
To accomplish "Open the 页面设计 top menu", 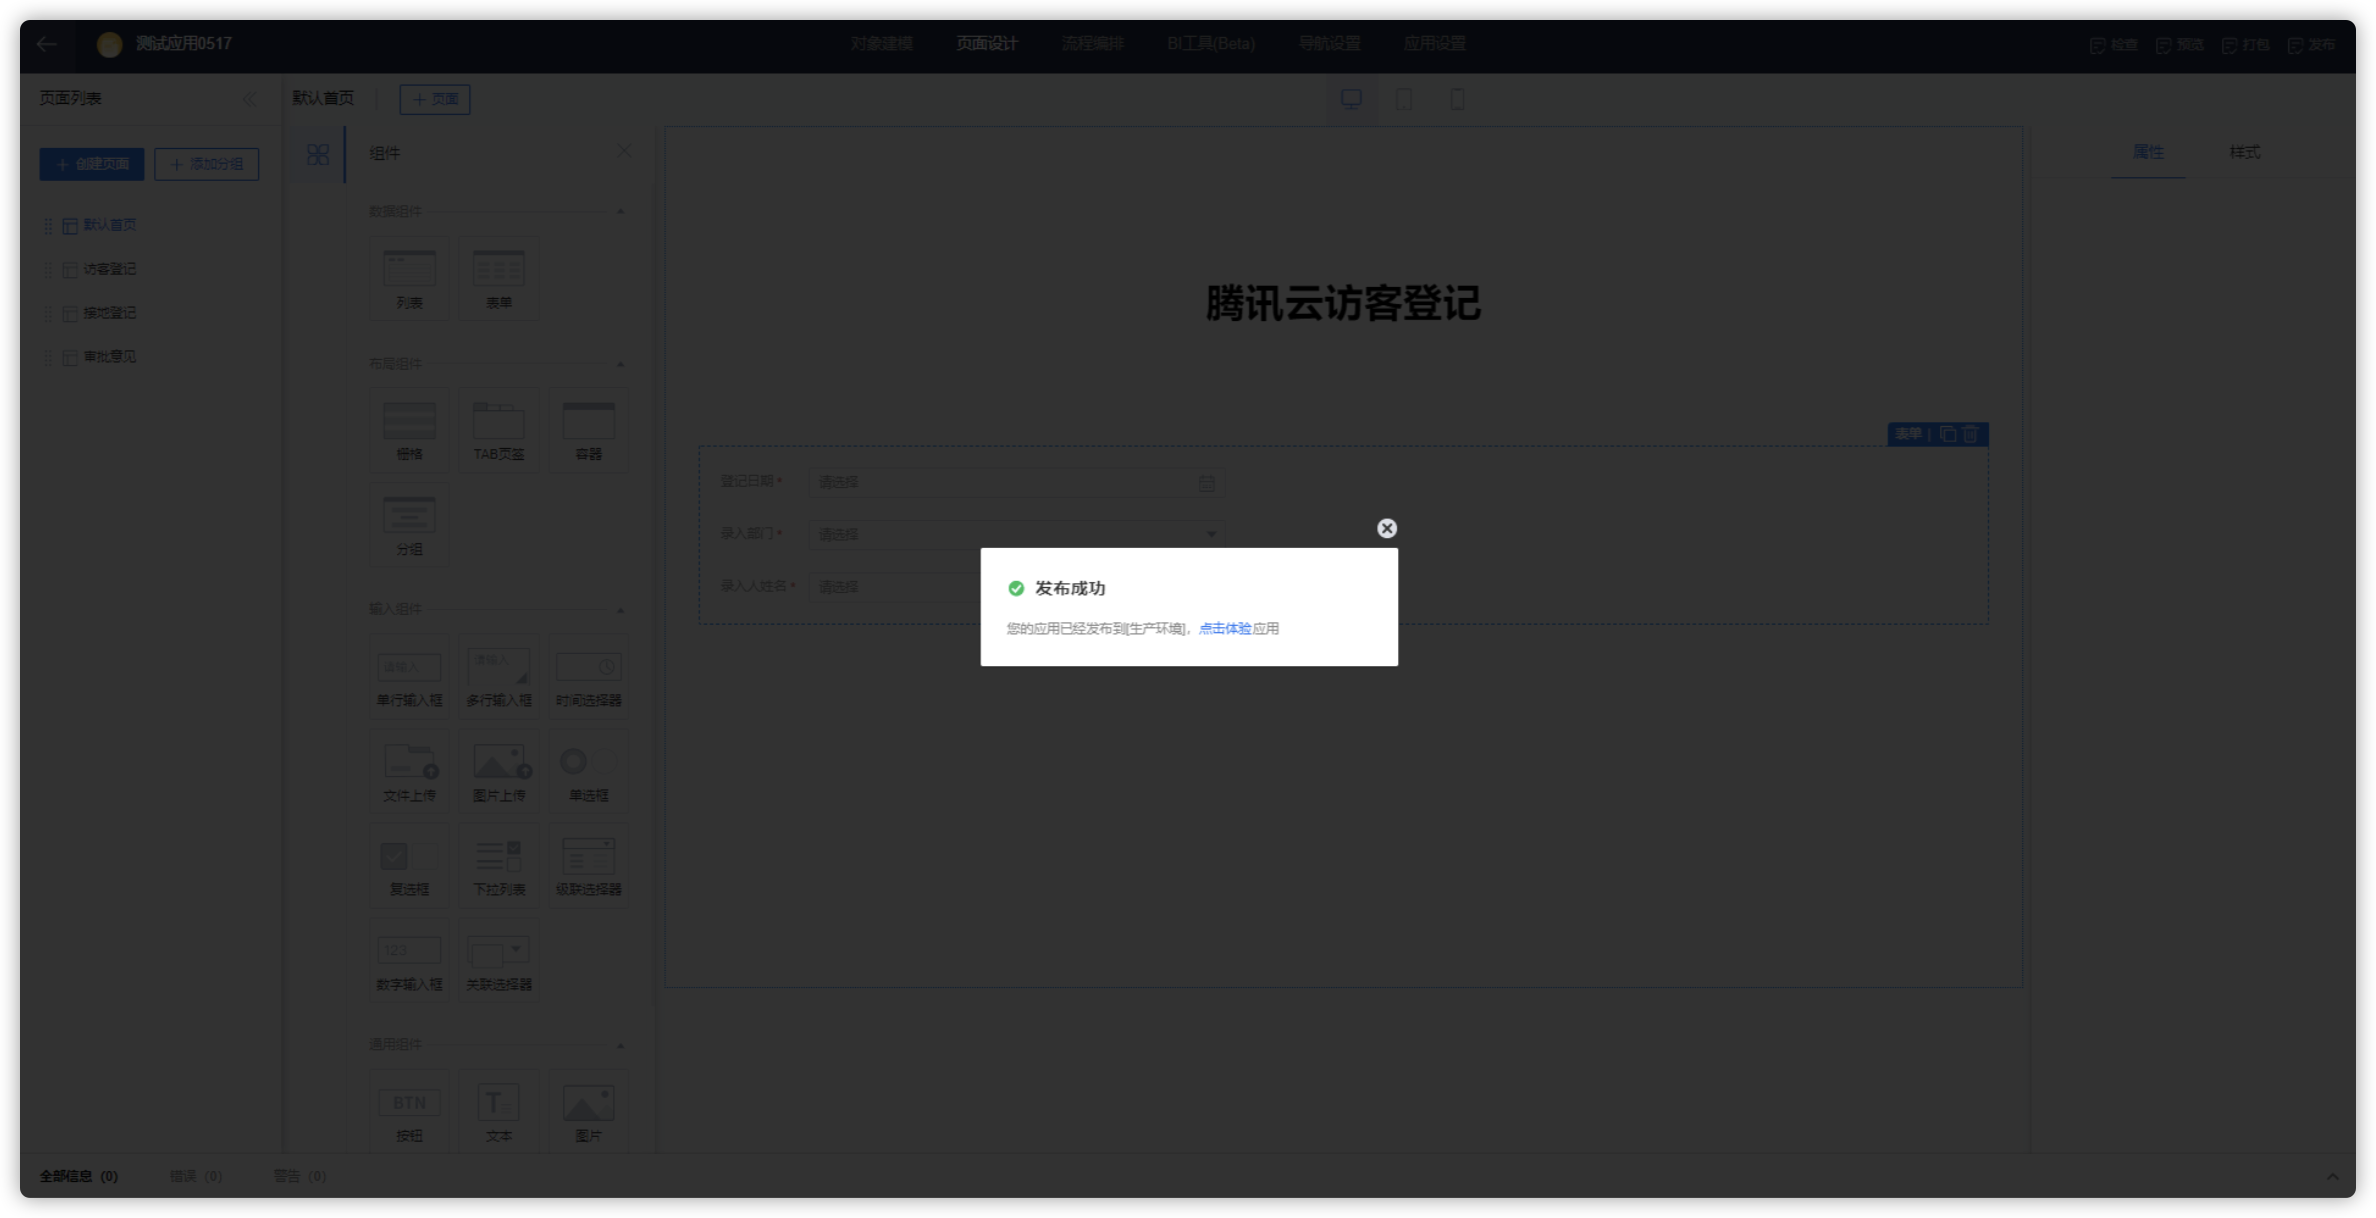I will click(986, 44).
